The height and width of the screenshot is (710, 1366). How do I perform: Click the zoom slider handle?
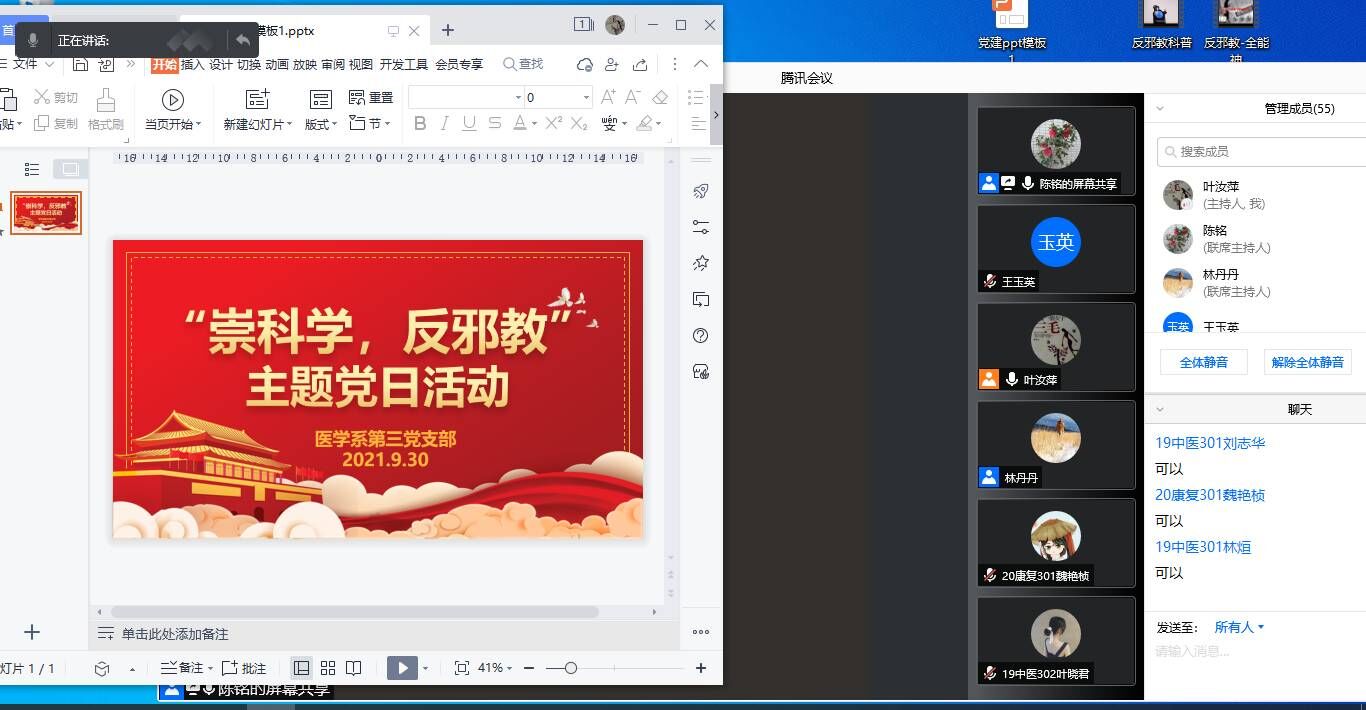coord(570,668)
